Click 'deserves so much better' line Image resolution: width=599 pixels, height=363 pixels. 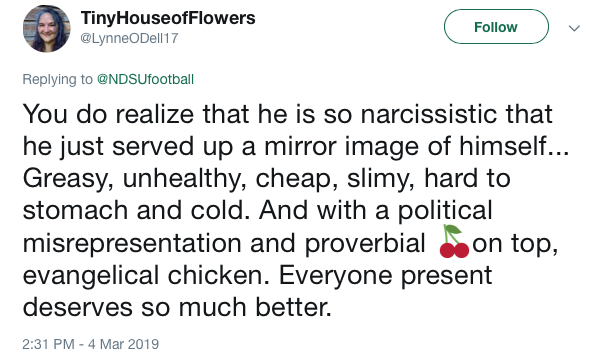point(177,307)
